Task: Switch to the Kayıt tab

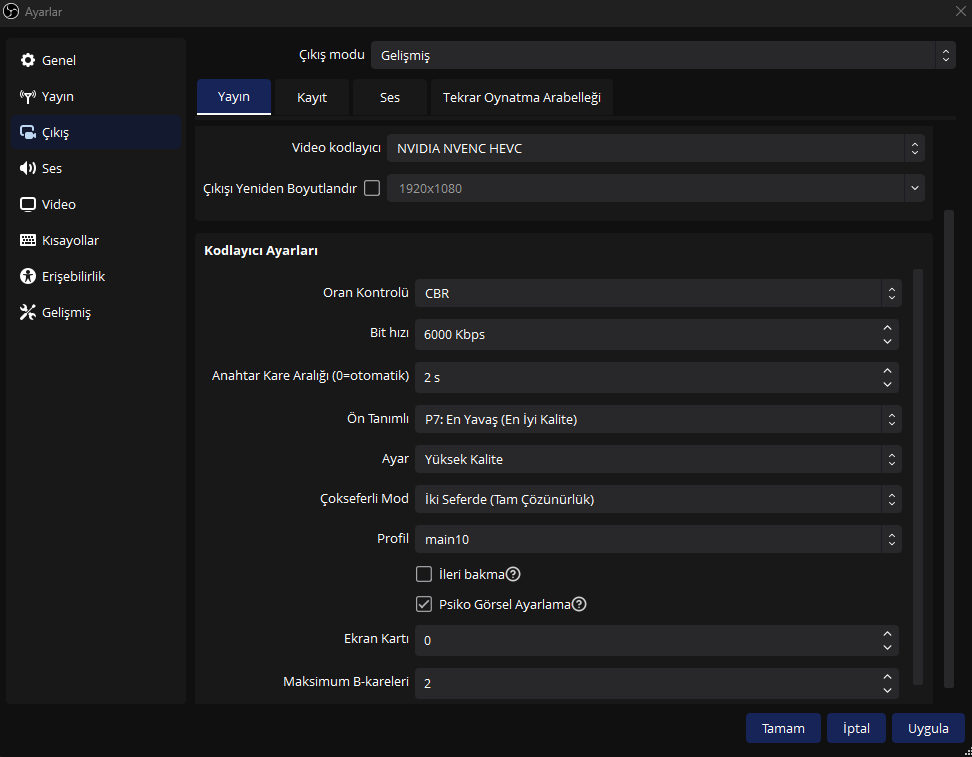Action: [x=312, y=97]
